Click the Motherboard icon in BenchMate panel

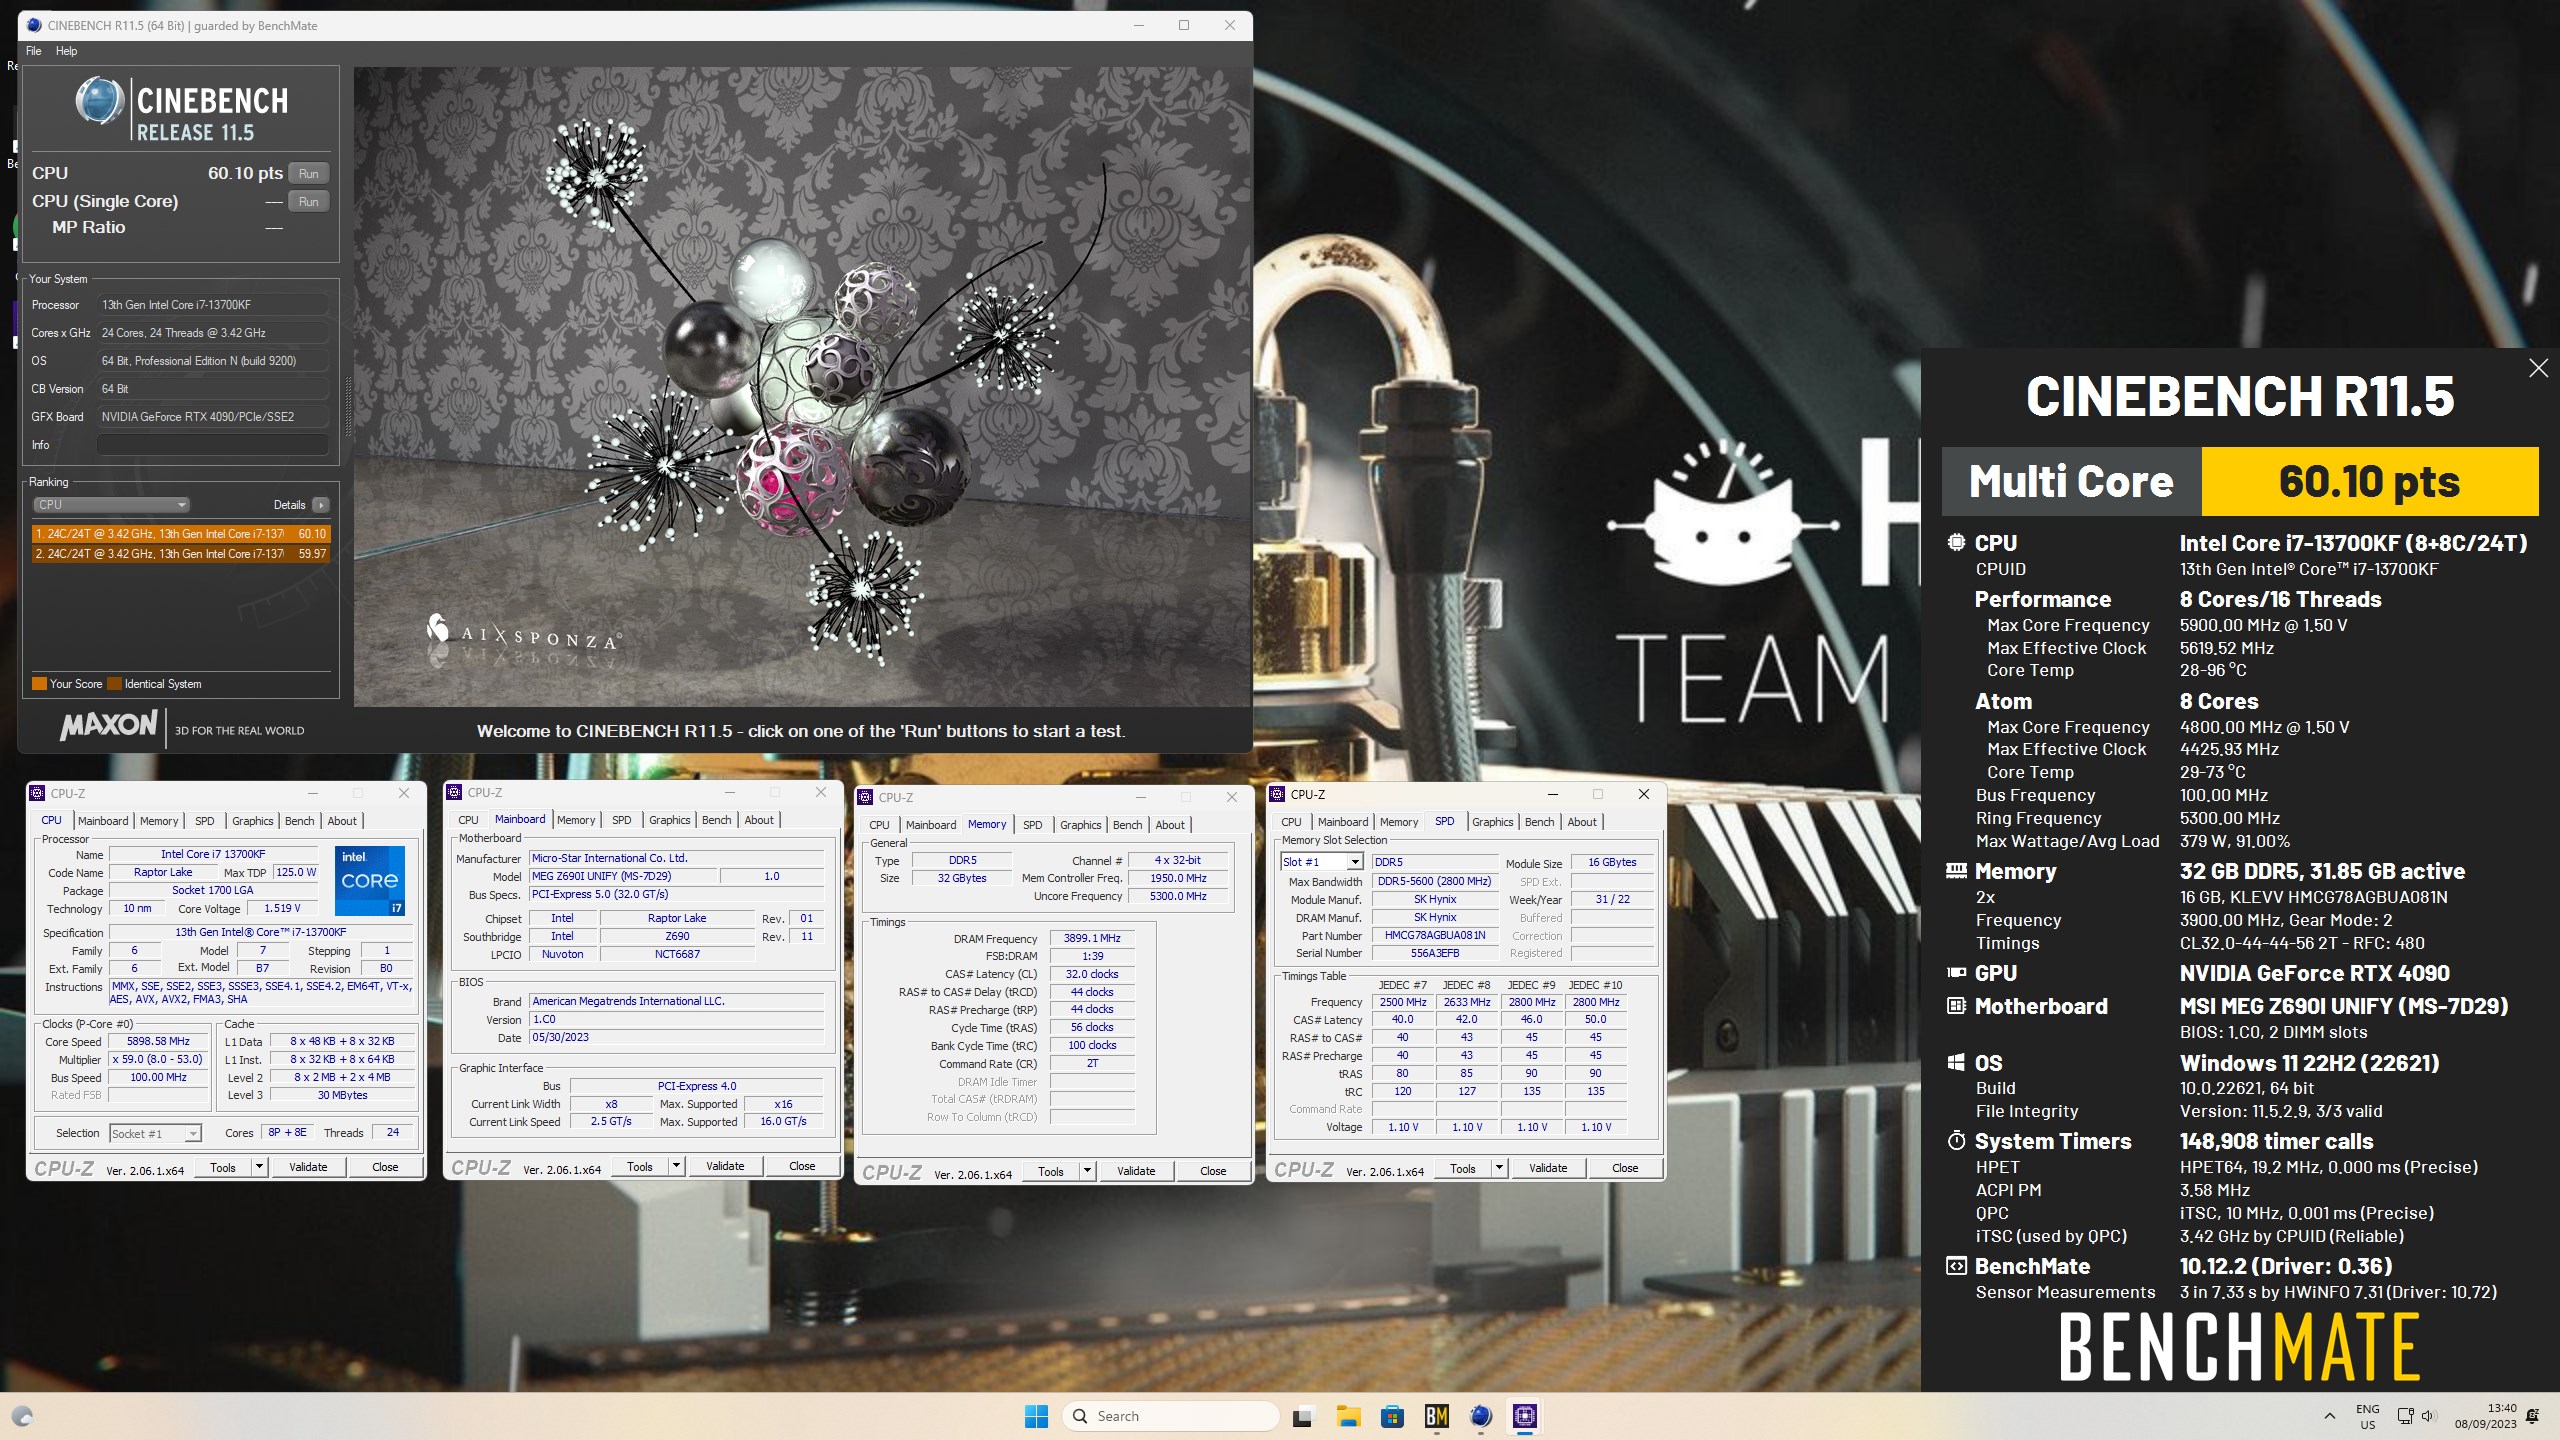click(1956, 1006)
